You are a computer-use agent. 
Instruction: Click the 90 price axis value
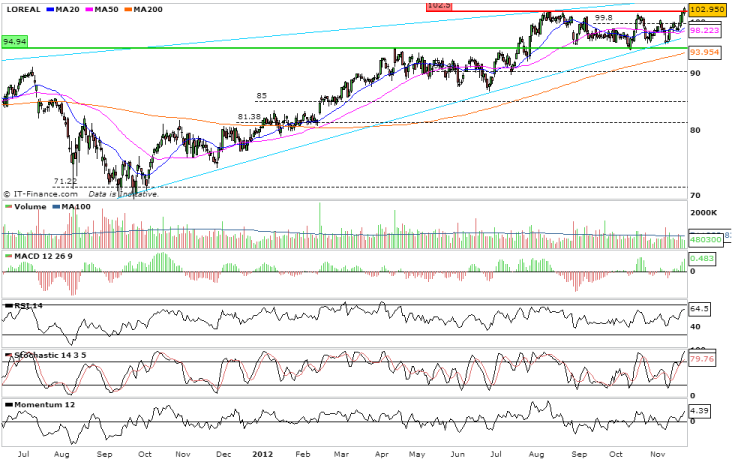696,73
